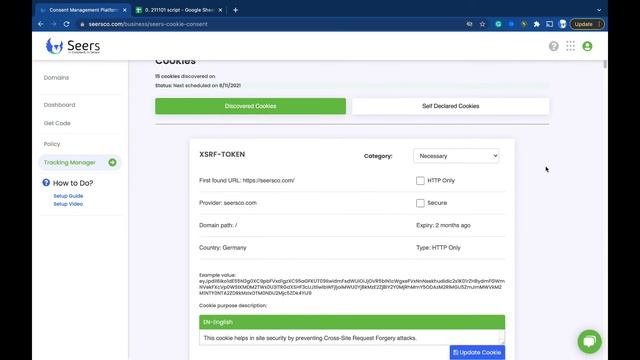Open Dashboard in the sidebar
The height and width of the screenshot is (360, 640).
pos(60,105)
